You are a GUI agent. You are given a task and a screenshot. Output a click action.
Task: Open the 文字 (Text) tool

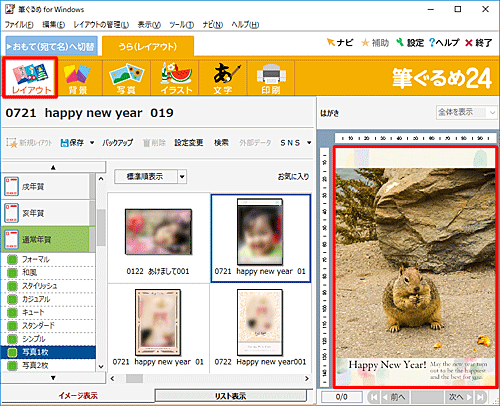[x=223, y=78]
